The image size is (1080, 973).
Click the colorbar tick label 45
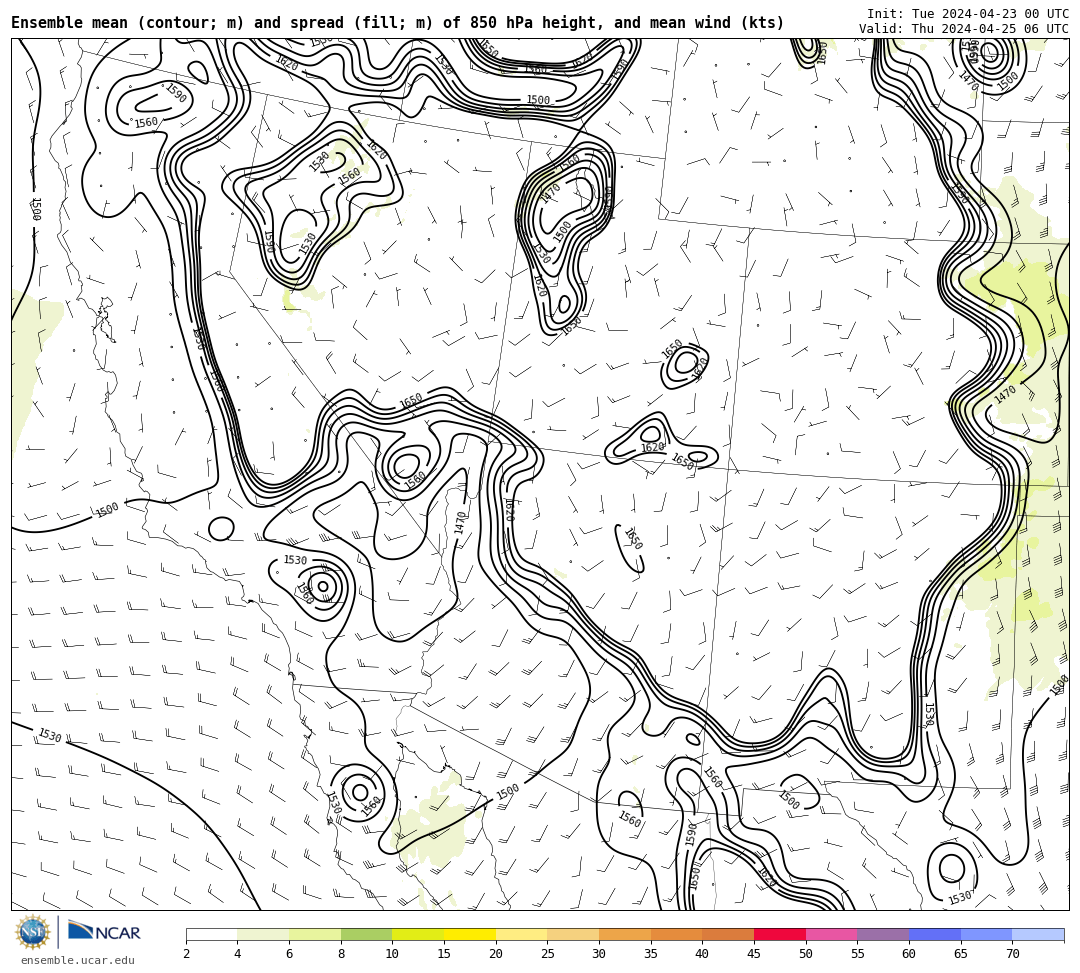(754, 954)
